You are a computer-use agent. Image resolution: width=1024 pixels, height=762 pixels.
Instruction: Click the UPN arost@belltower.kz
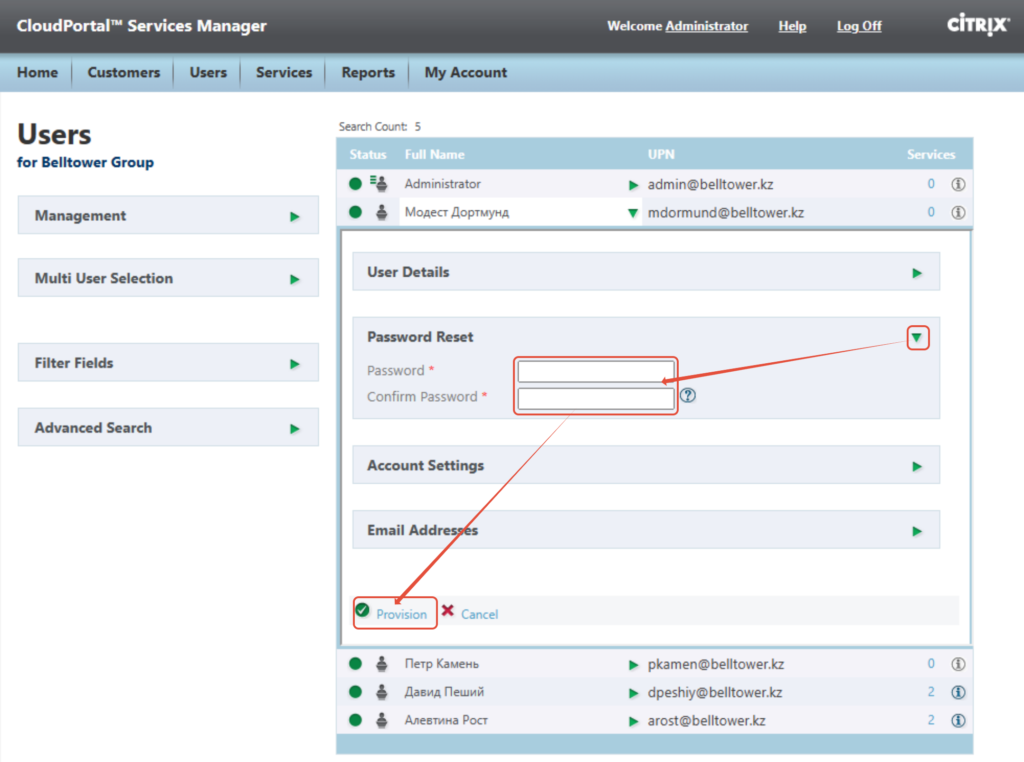tap(706, 721)
